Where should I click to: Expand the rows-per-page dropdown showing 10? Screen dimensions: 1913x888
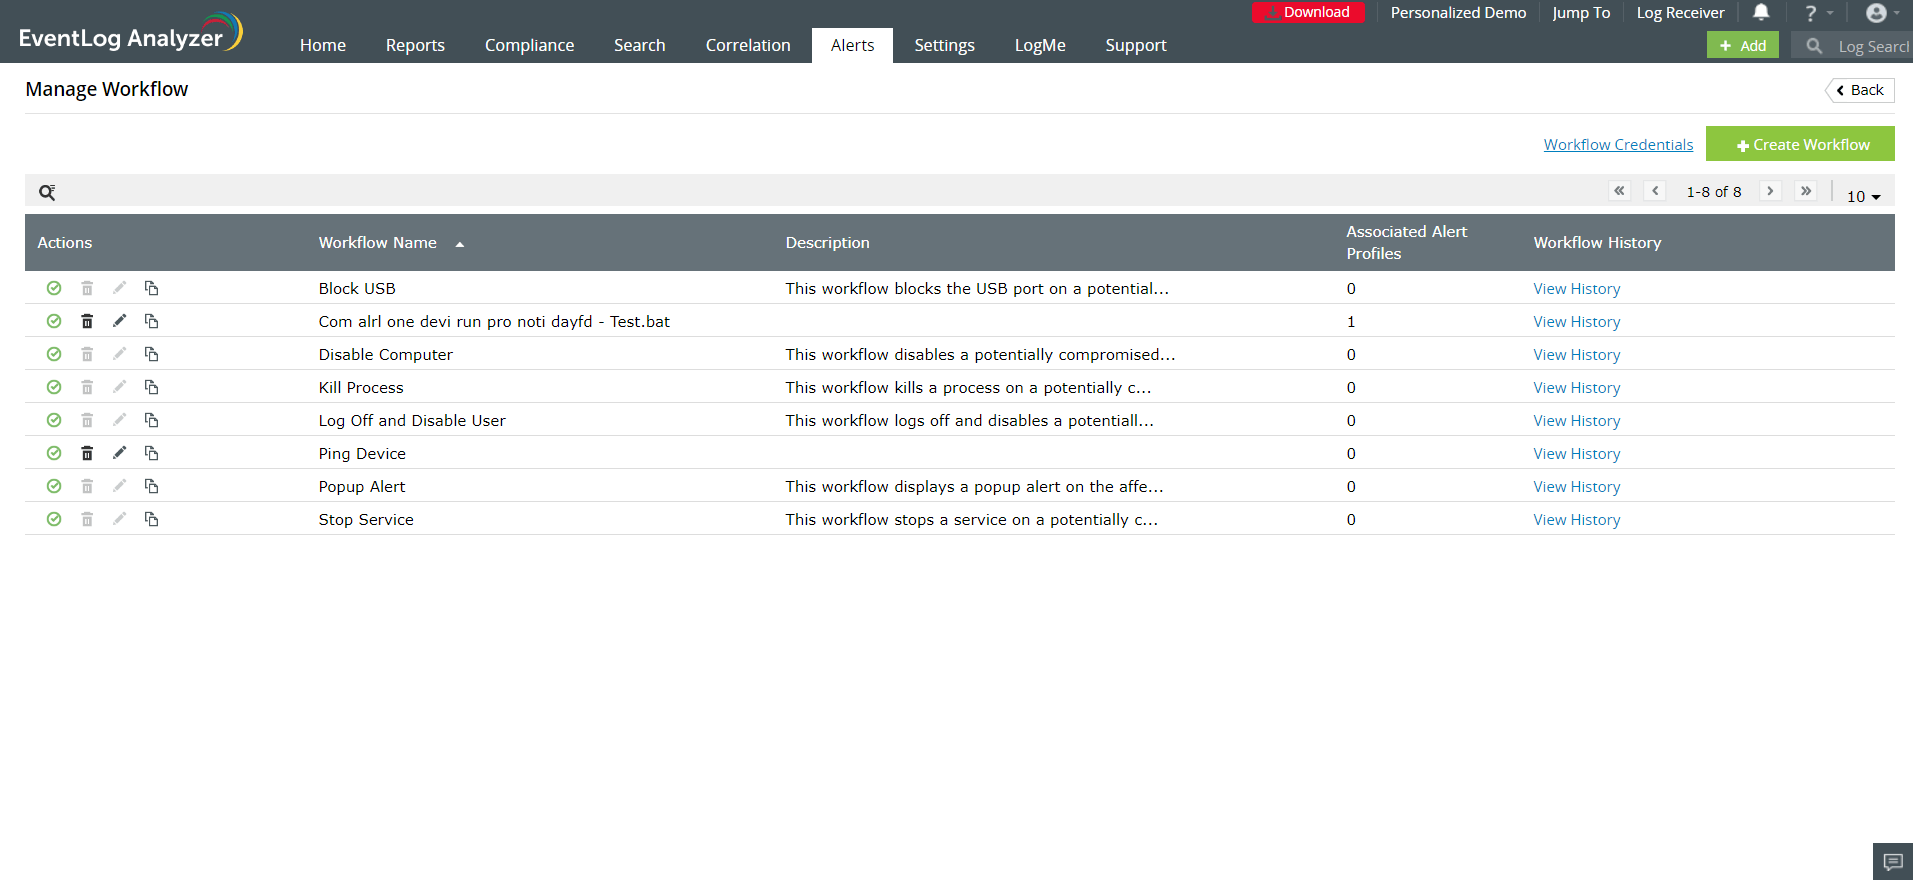tap(1863, 196)
